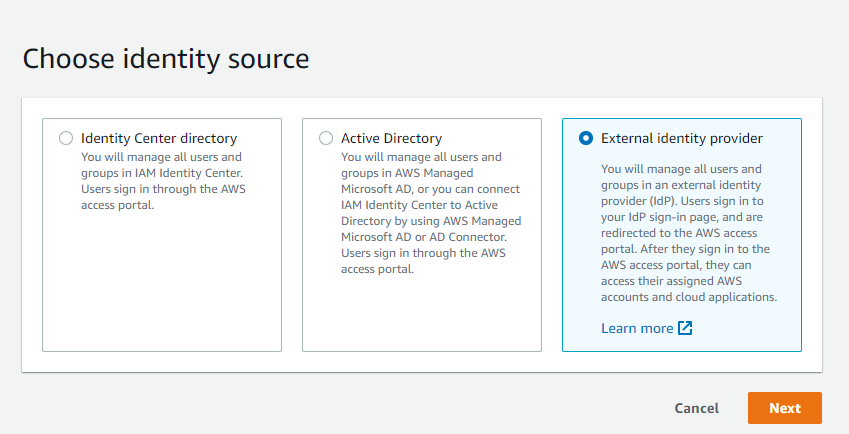Click the external-link icon beside Learn more

pos(685,328)
